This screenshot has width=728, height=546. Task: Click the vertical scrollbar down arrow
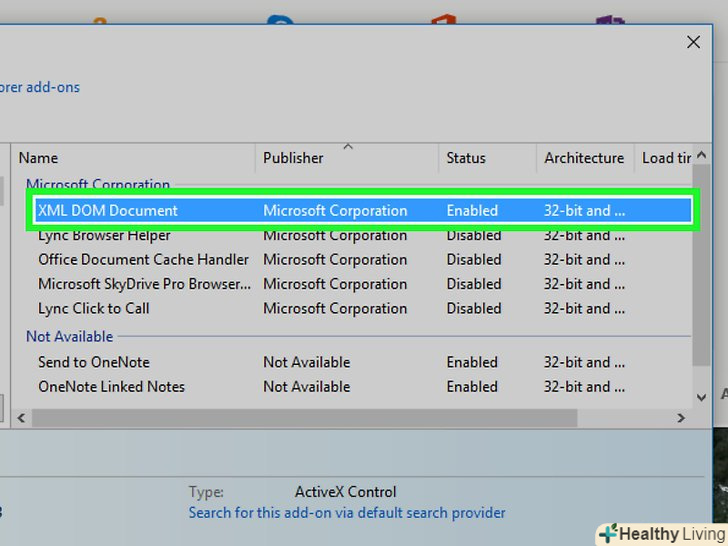tap(703, 395)
